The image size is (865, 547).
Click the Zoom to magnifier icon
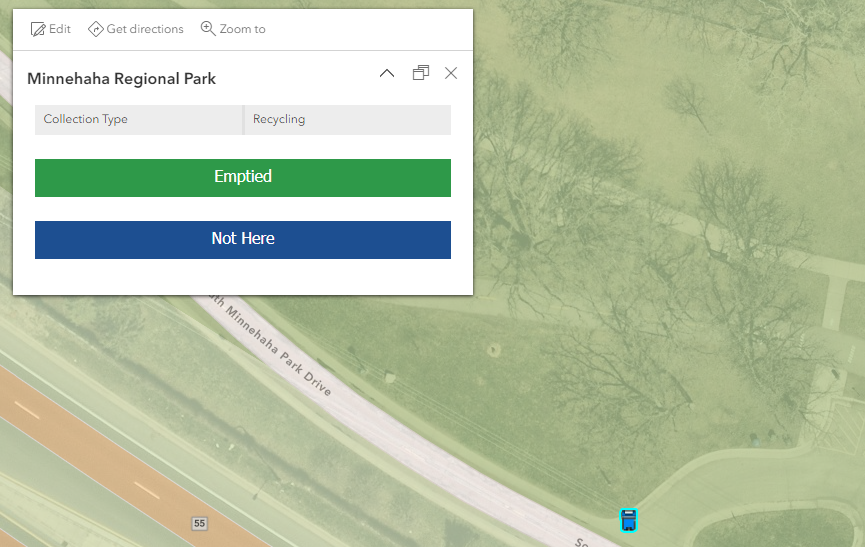point(208,29)
